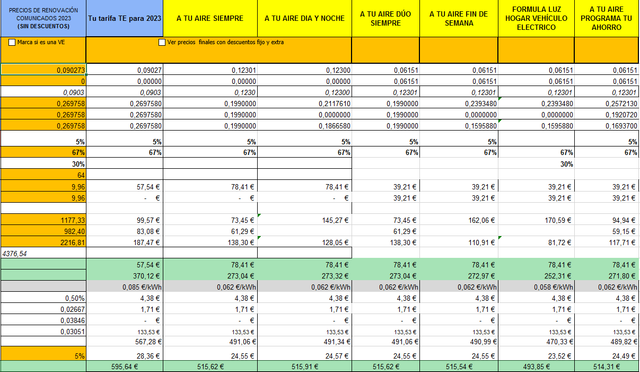Screen dimensions: 640x372
Task: Select the 'A TU AIRE DIA Y NOCHE' header
Action: [x=304, y=18]
